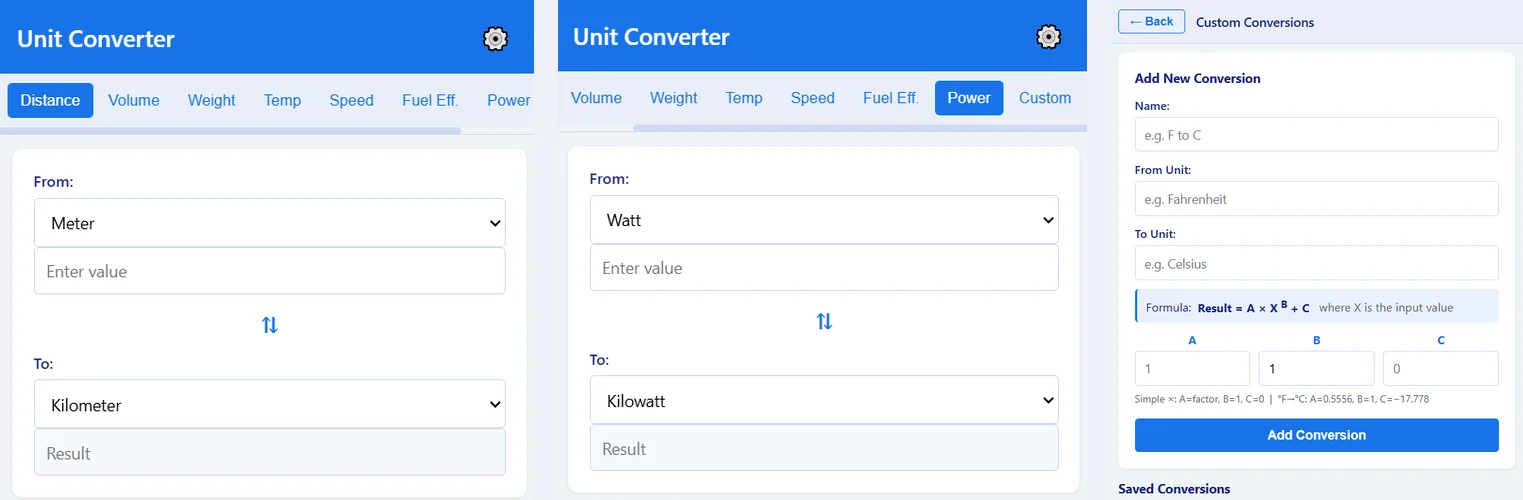Swap units arrows between Meter and Kilometer
Screen dimensions: 1523x500
click(270, 325)
